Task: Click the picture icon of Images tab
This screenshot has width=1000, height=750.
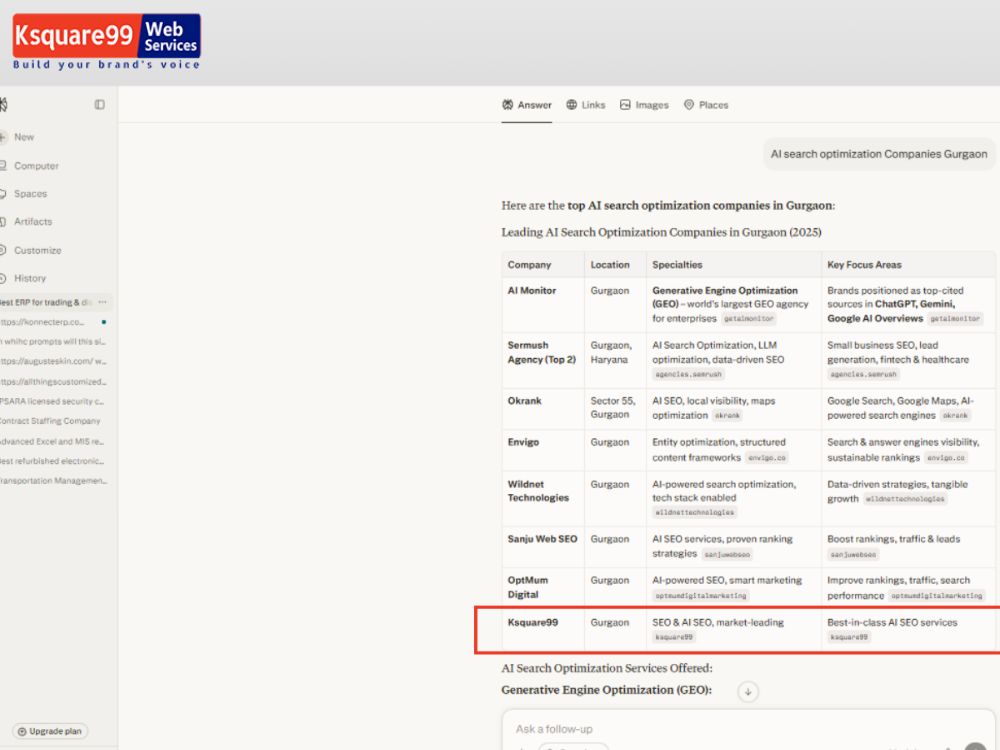Action: (x=625, y=105)
